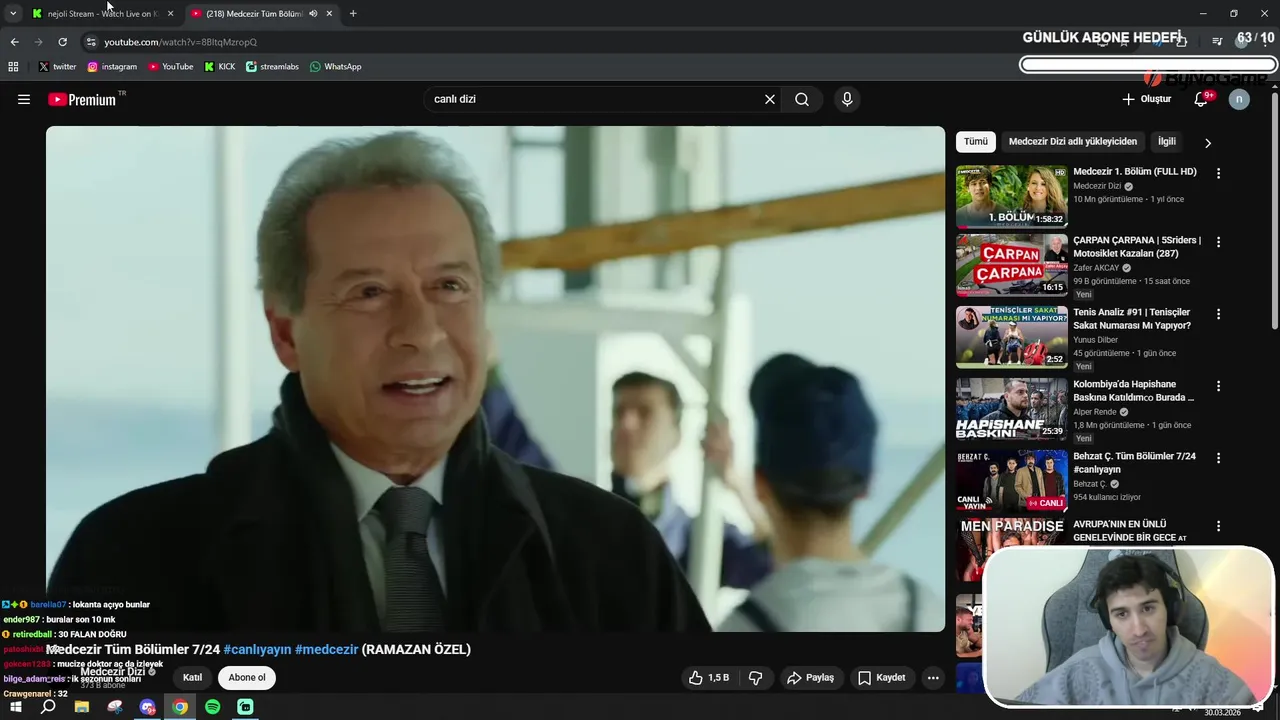1280x720 pixels.
Task: Open Discord from the taskbar
Action: 148,707
